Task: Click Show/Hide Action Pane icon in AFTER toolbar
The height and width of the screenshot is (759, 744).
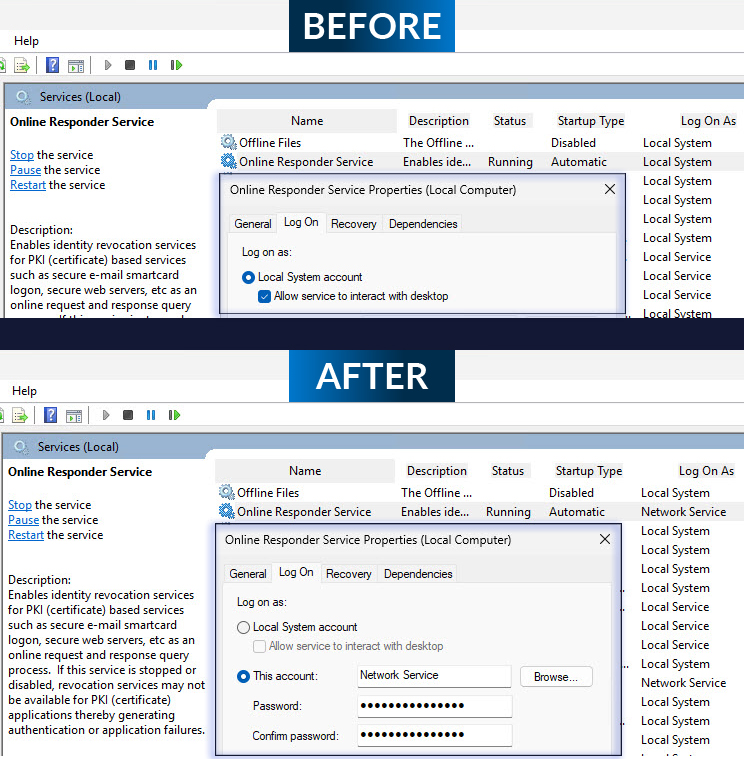Action: pos(74,415)
